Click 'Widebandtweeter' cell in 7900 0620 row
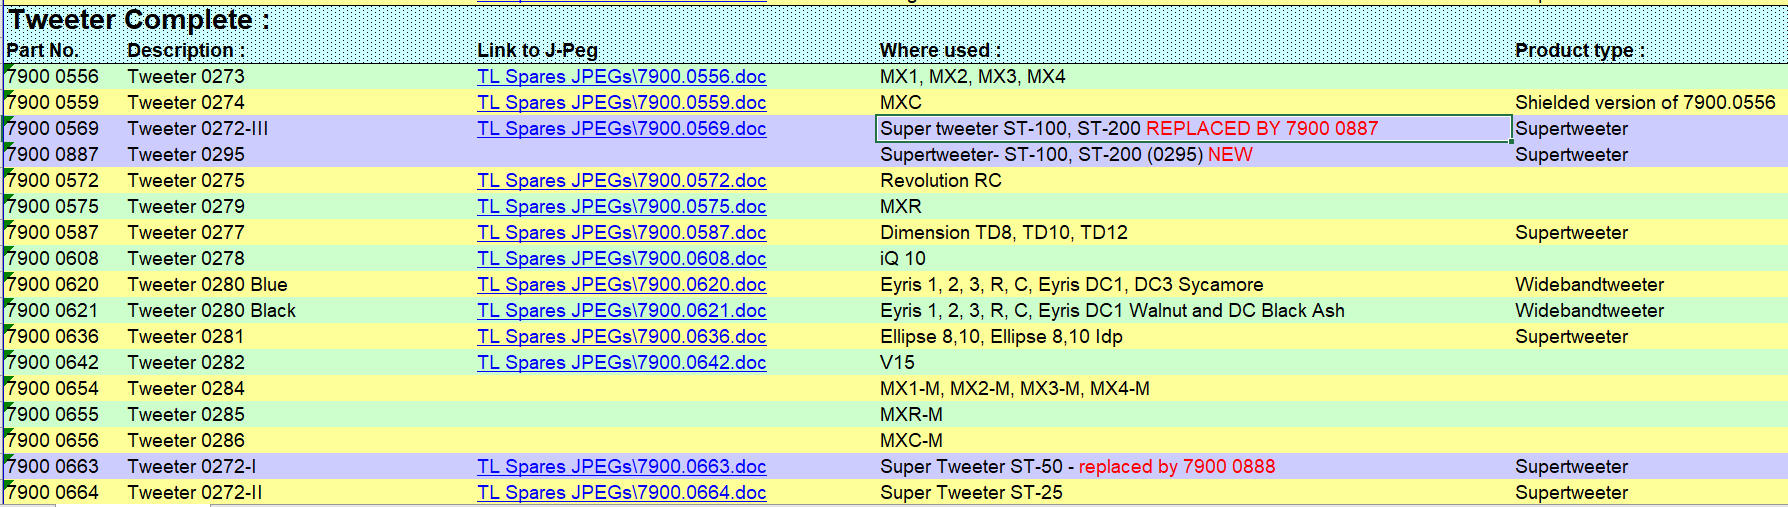 1589,285
